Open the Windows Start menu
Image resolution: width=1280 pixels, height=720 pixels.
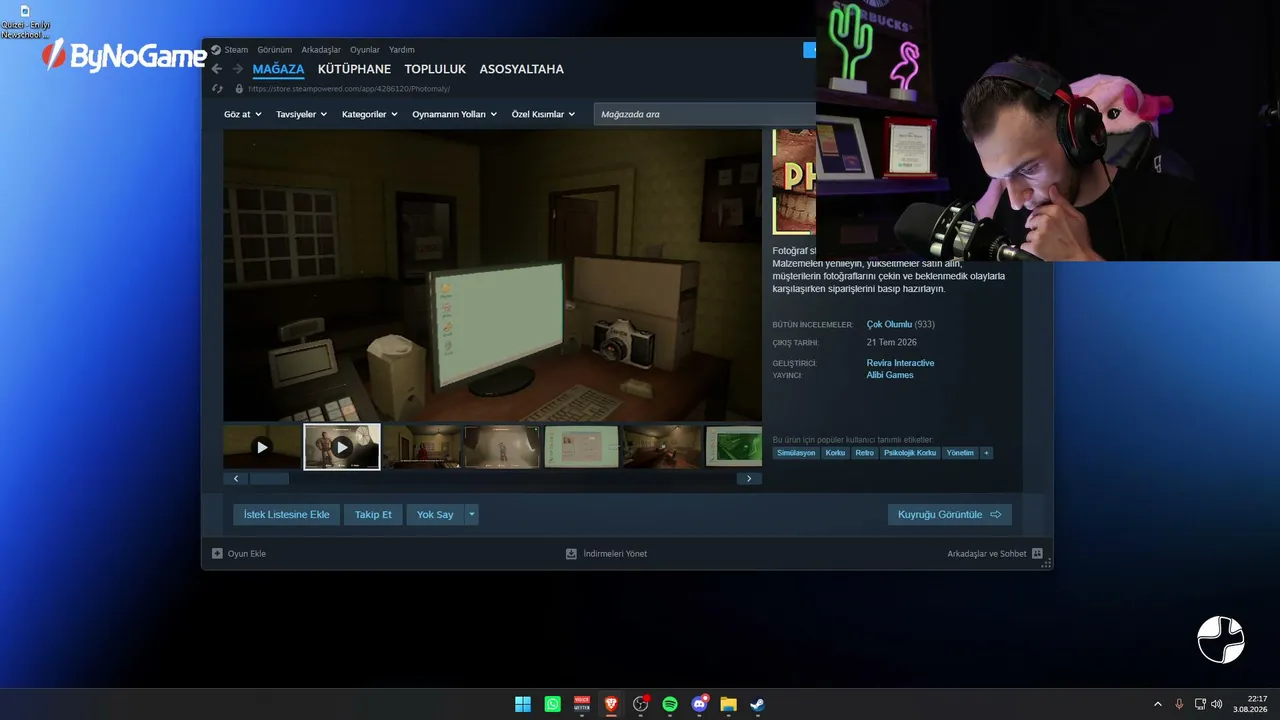(523, 704)
